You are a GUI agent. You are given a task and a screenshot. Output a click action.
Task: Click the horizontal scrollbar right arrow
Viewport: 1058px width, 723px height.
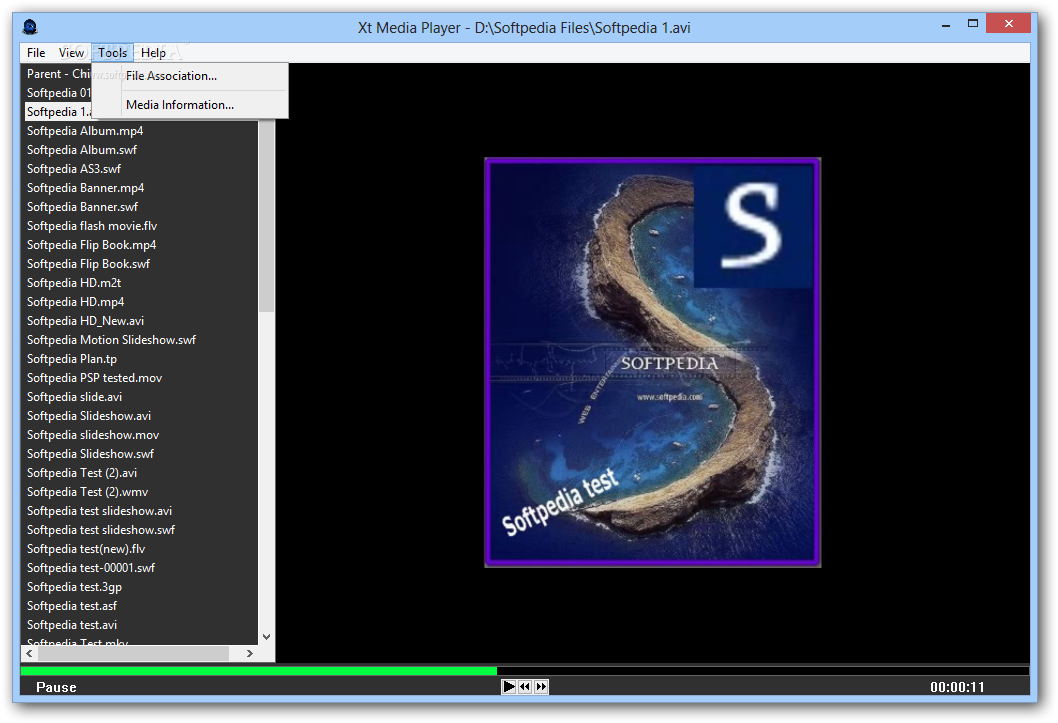tap(250, 654)
